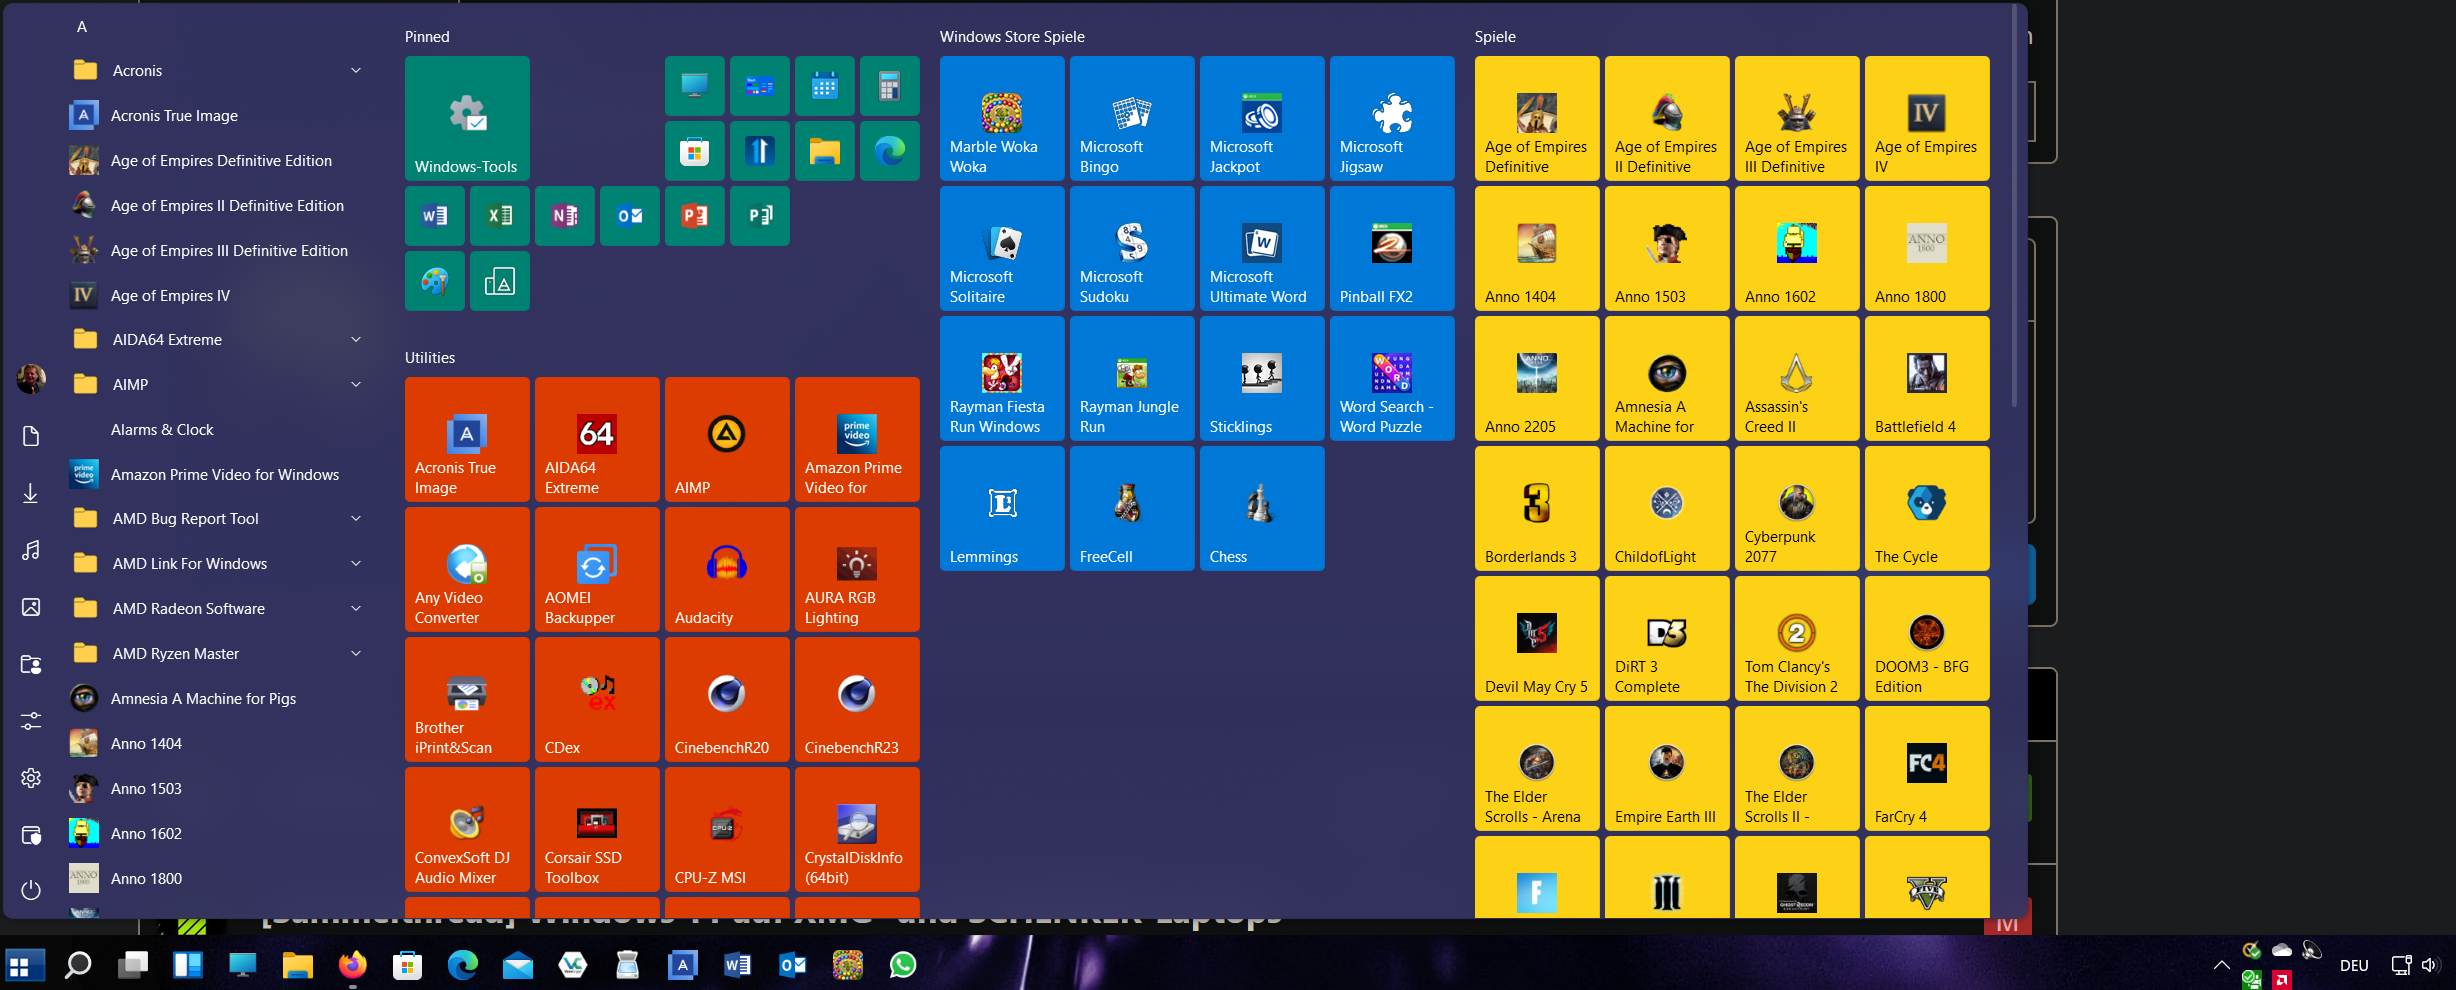Expand the AMD Radeon Software chevron

(356, 608)
